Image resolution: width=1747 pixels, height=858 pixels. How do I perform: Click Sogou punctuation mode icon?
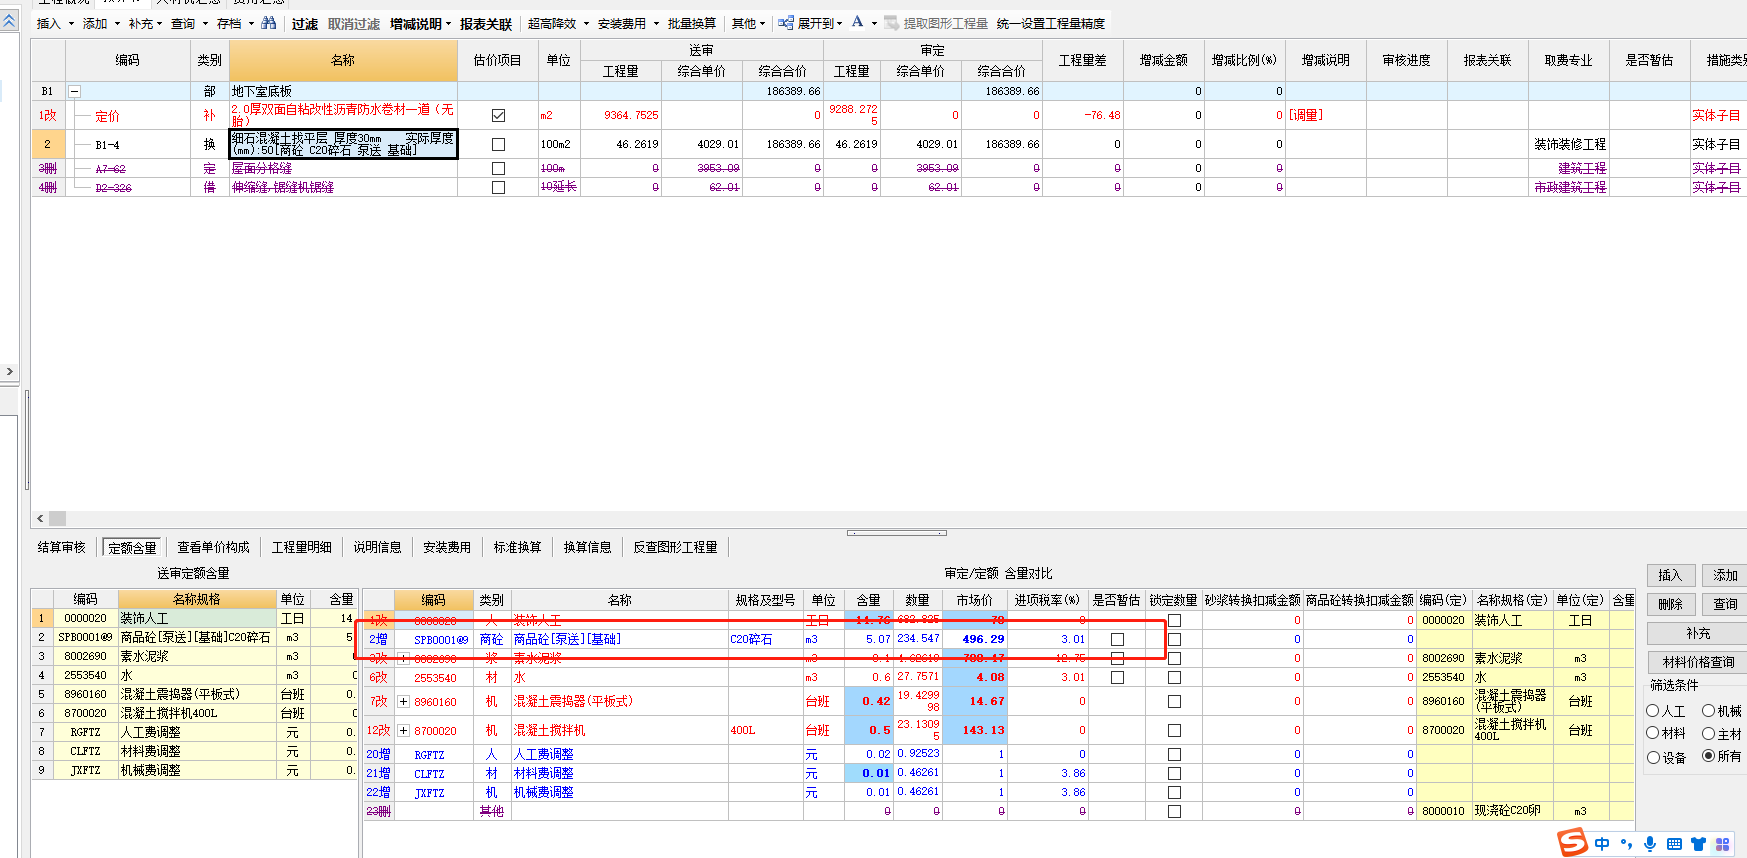click(x=1626, y=844)
